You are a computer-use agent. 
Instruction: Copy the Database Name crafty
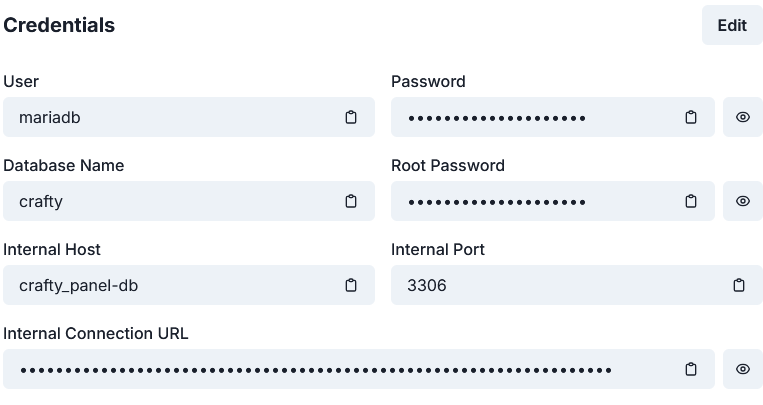[351, 201]
